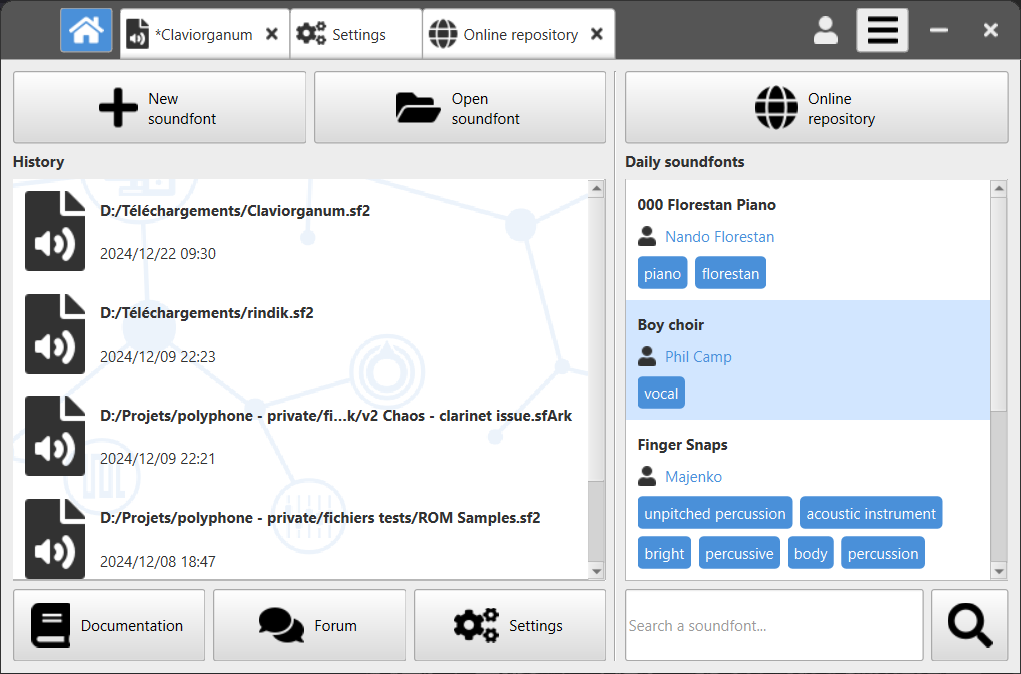Visit Phil Camp's author link

(697, 356)
